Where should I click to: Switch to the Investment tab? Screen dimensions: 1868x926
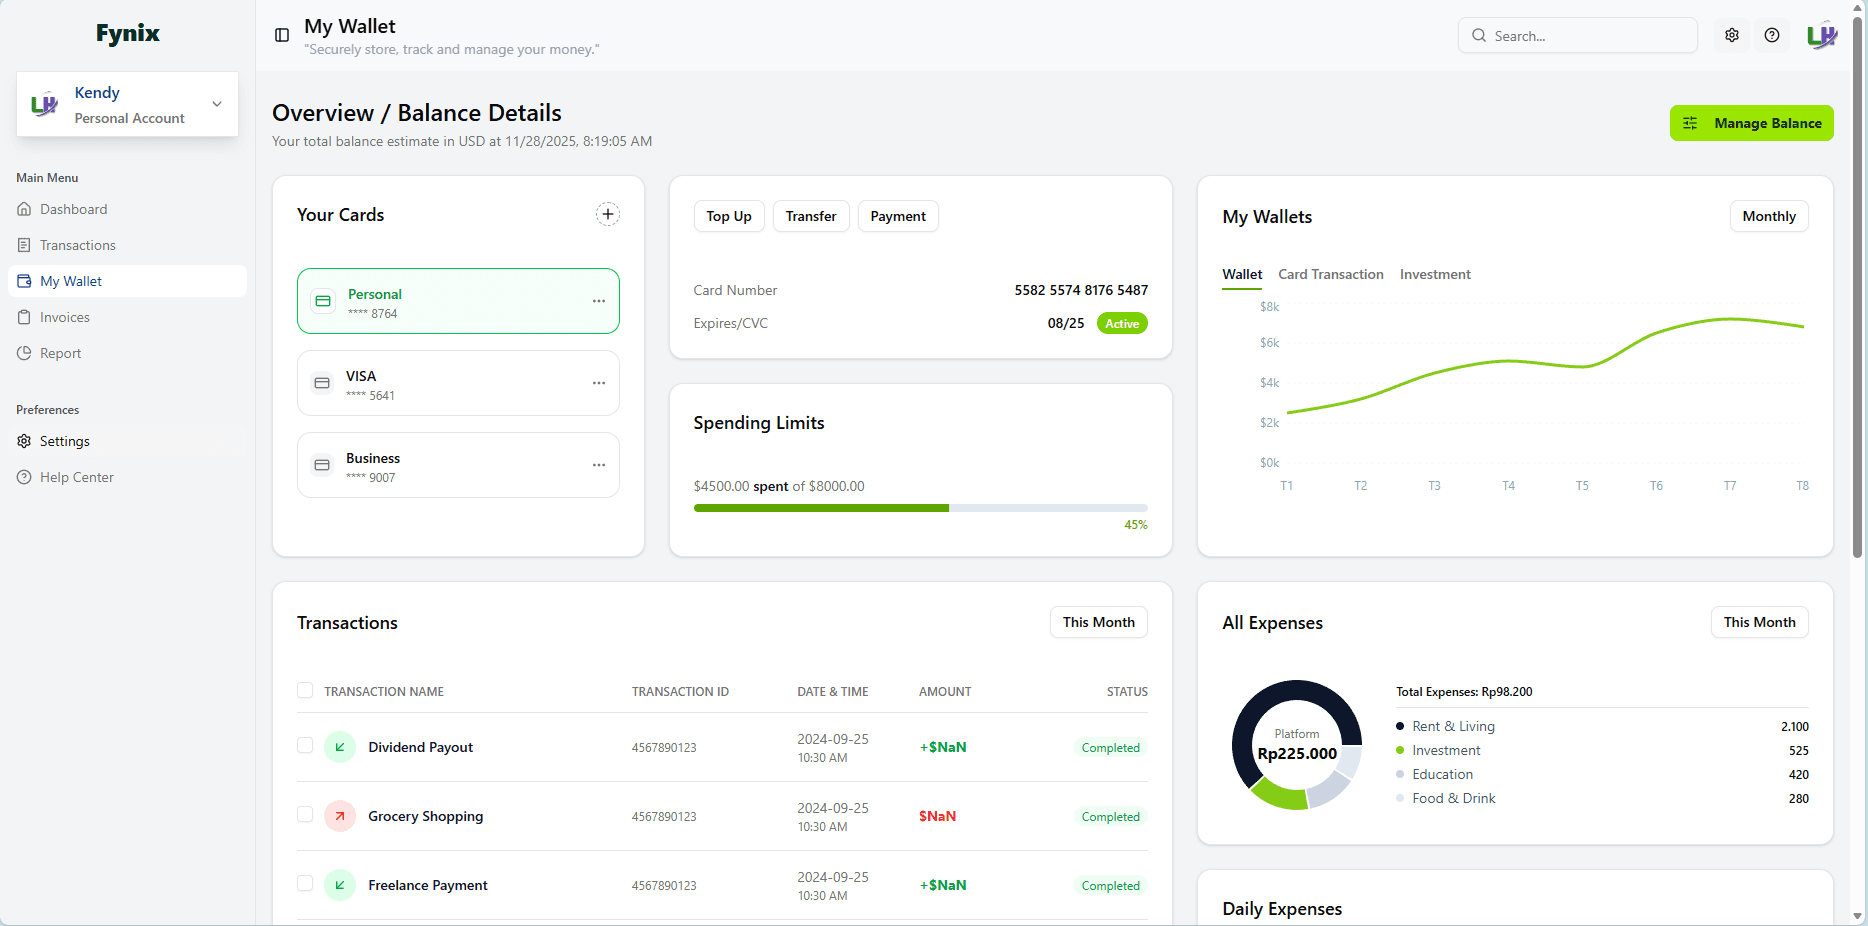[1435, 274]
